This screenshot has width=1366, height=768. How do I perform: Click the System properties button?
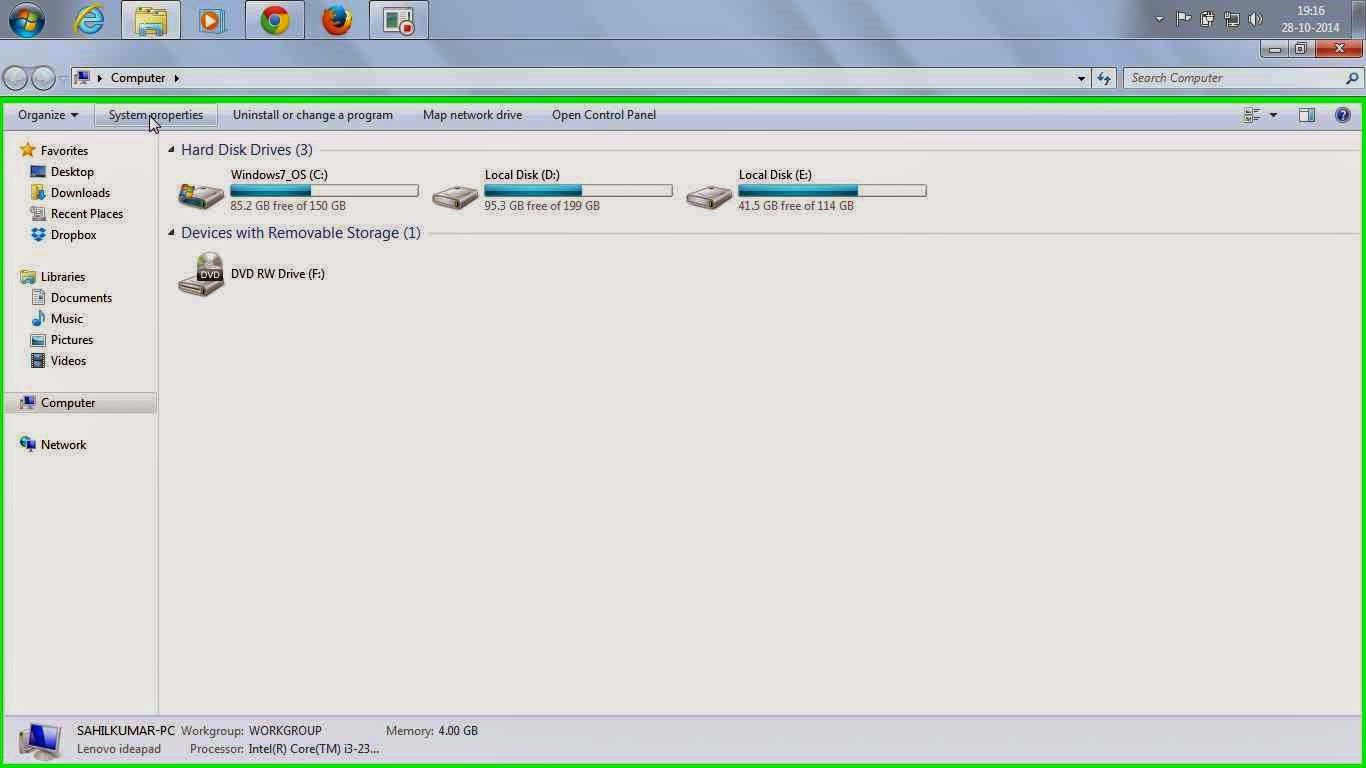[x=155, y=114]
